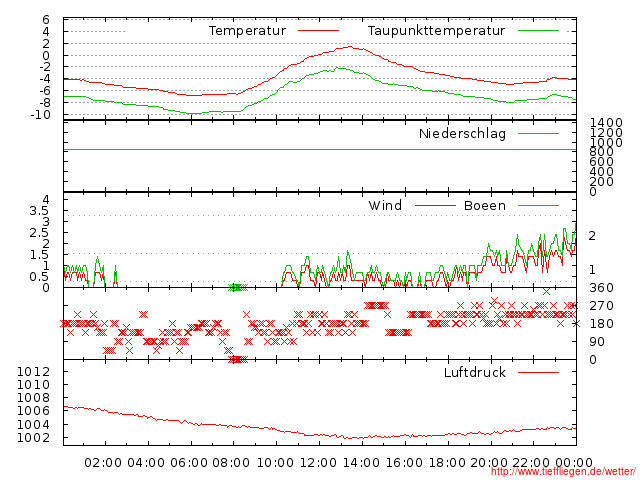640x480 pixels.
Task: Click the 18:00 time axis label
Action: pos(447,463)
